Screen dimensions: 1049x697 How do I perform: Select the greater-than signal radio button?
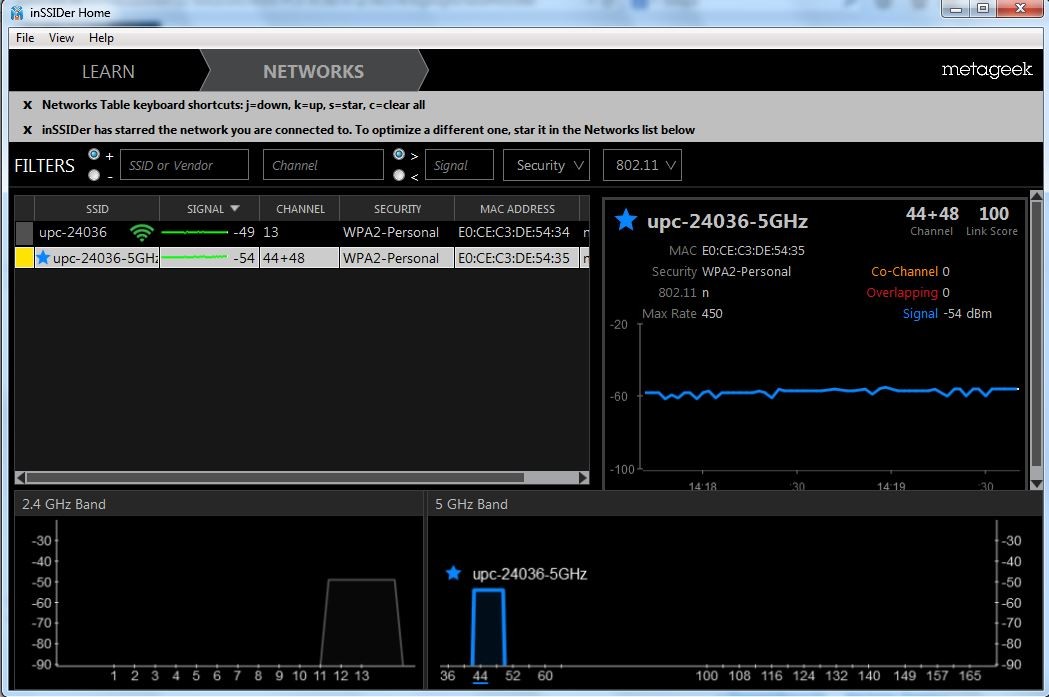pos(399,155)
